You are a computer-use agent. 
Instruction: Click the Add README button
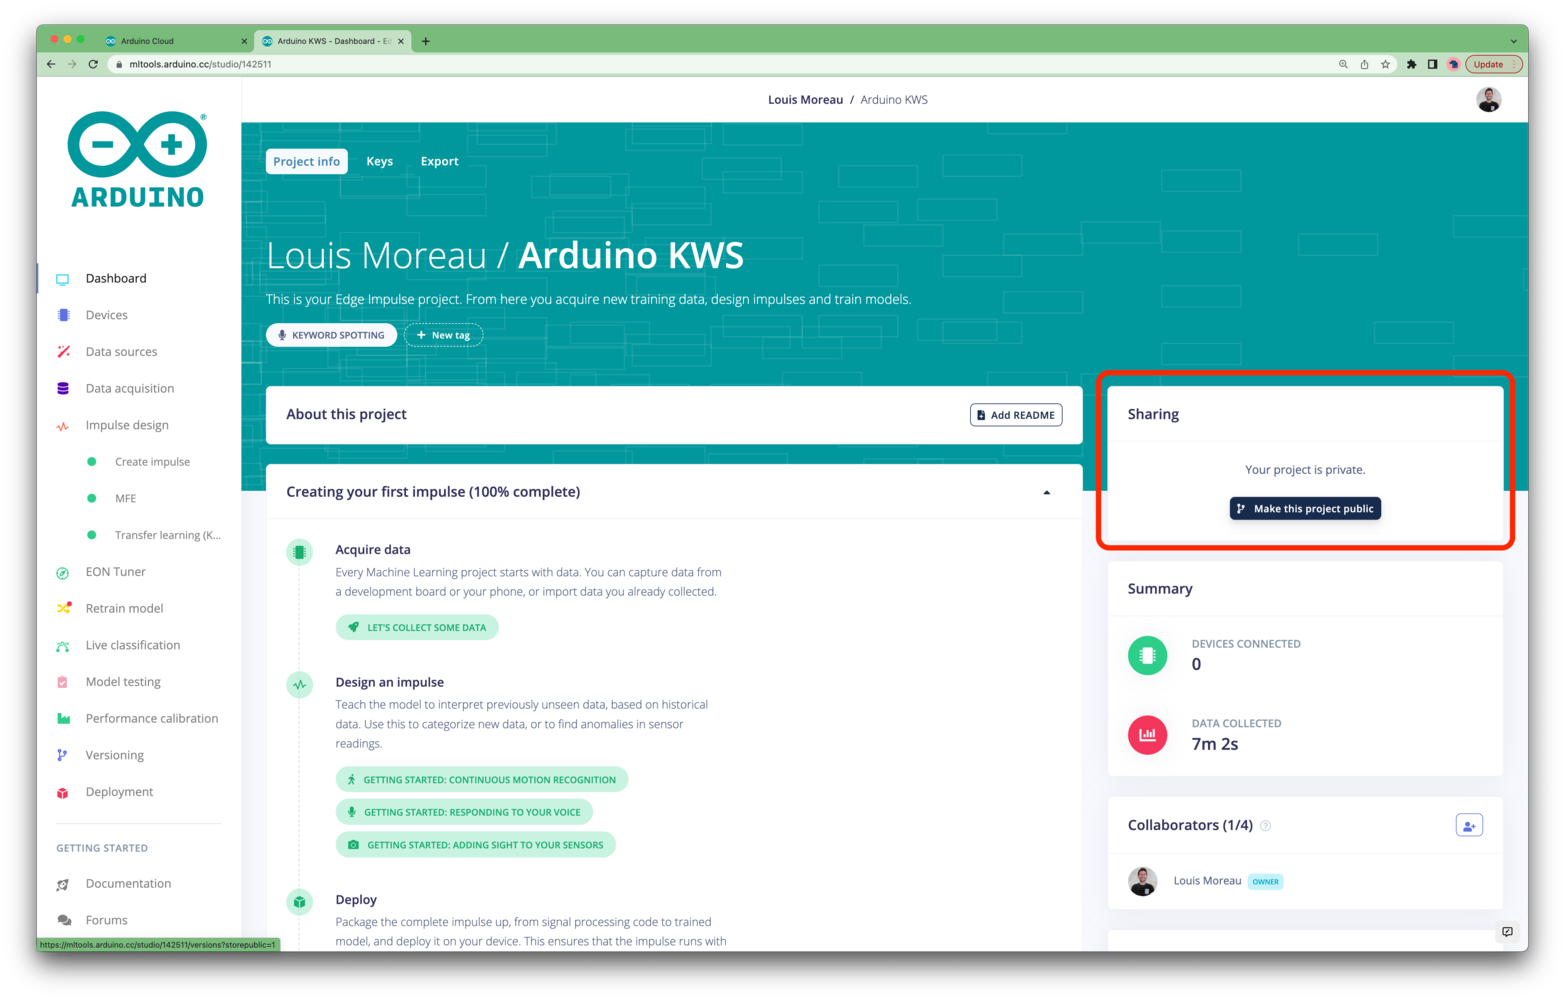tap(1016, 415)
